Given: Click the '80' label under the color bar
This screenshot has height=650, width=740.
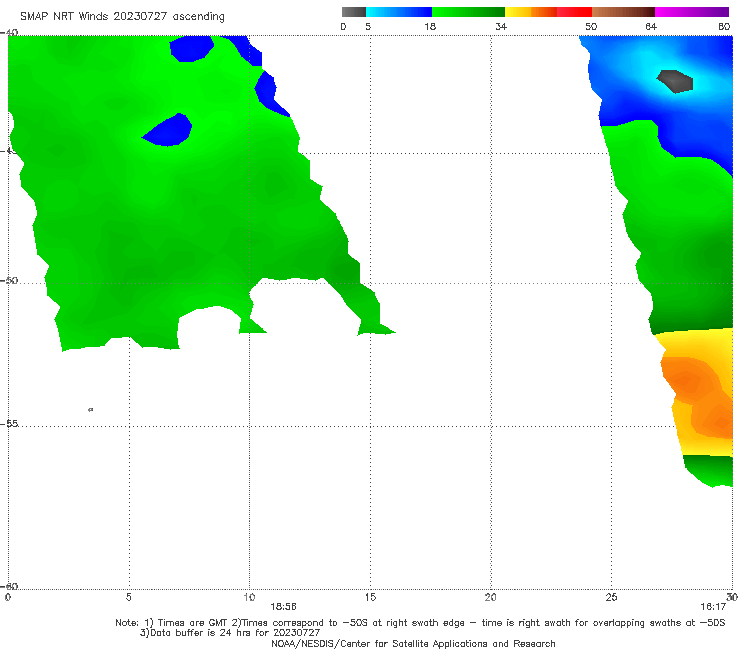Looking at the screenshot, I should pos(724,27).
